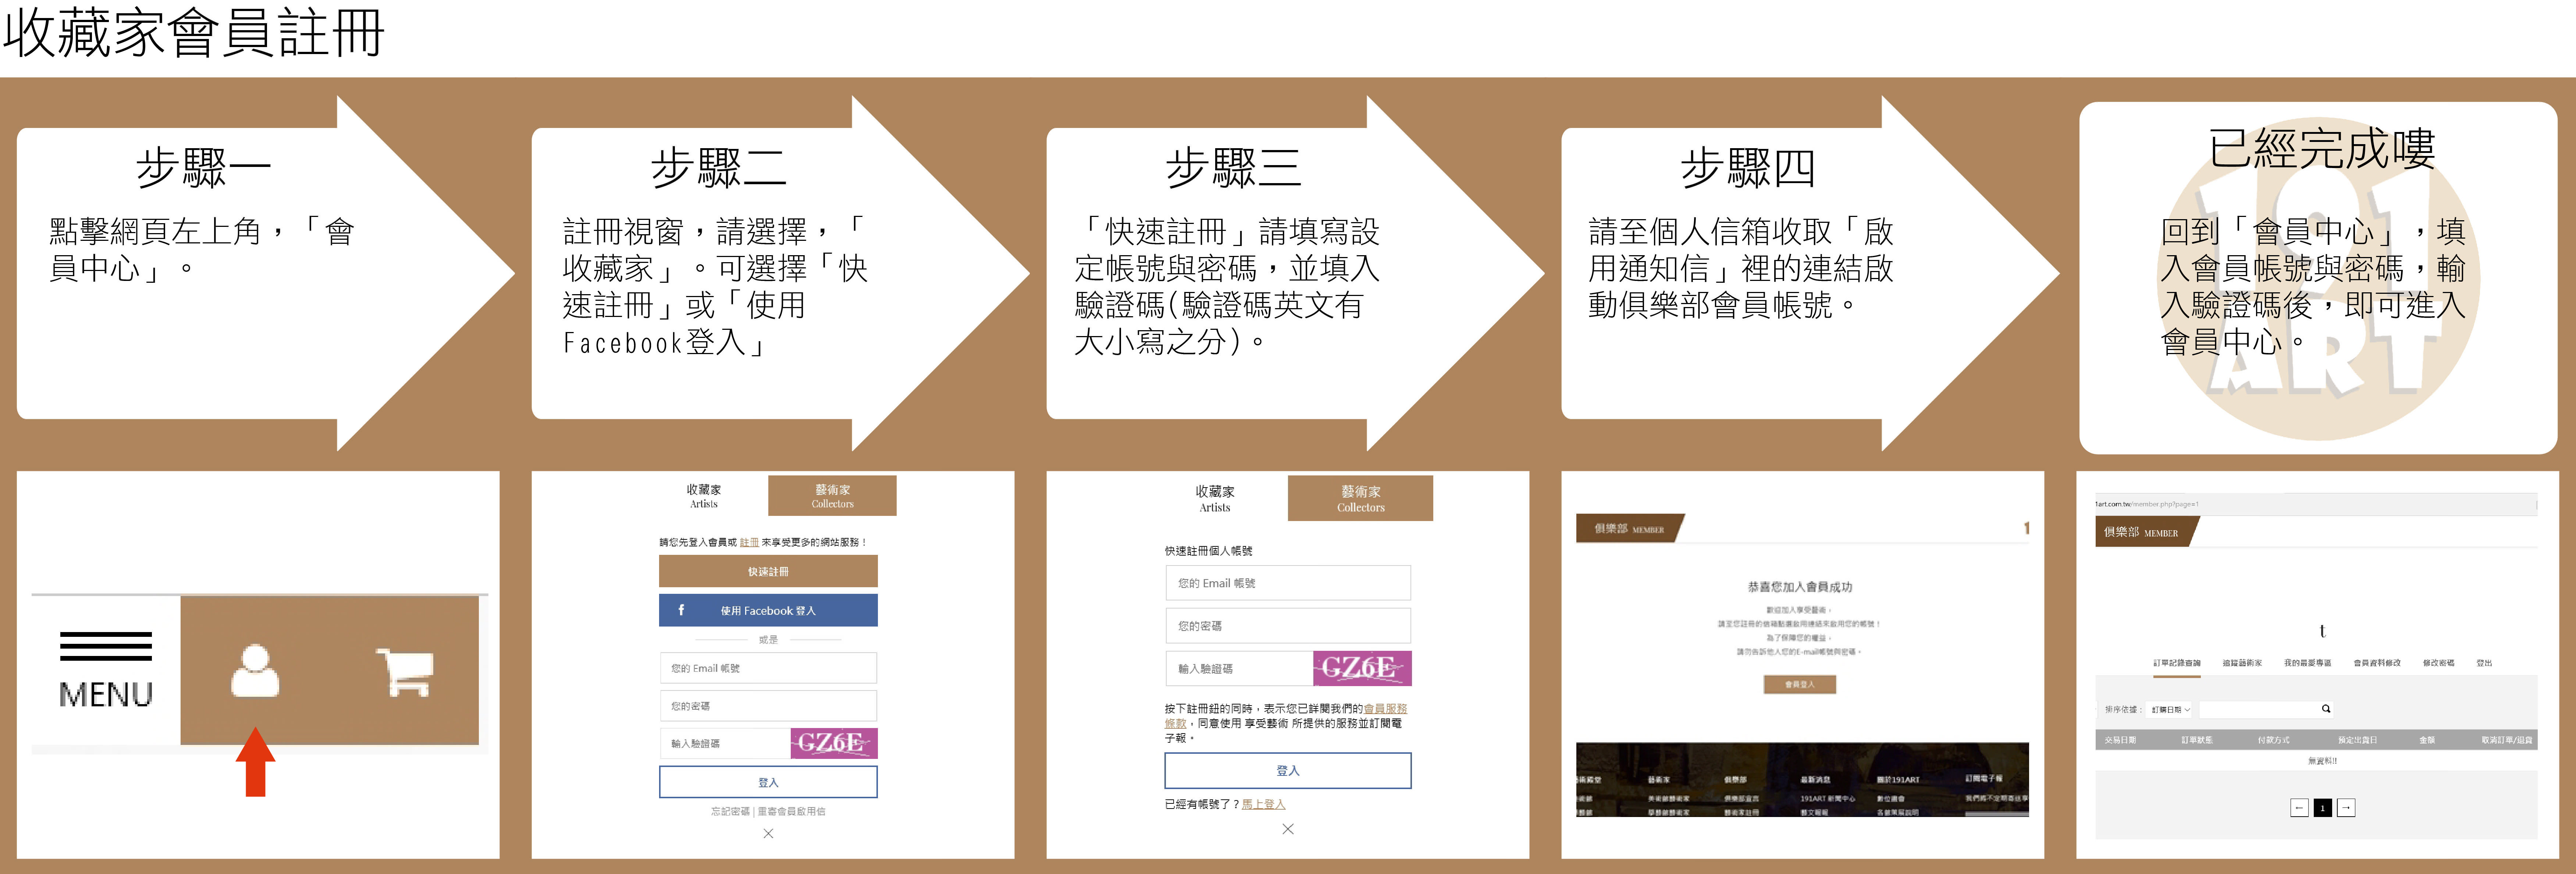Screen dimensions: 2576x874
Task: Click the search magnifier in order search
Action: 2325,709
